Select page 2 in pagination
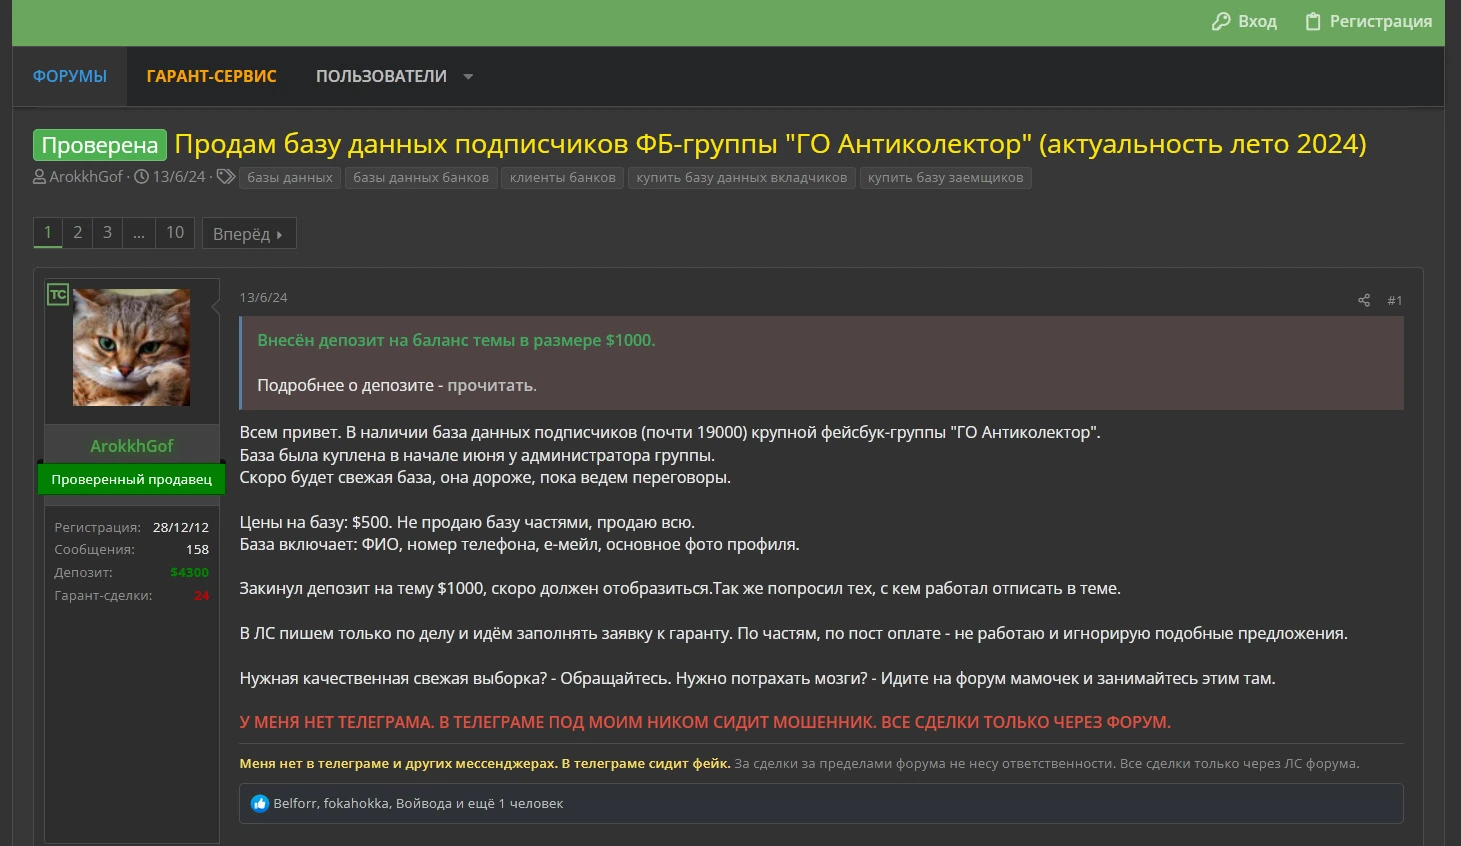The height and width of the screenshot is (846, 1461). pos(77,233)
